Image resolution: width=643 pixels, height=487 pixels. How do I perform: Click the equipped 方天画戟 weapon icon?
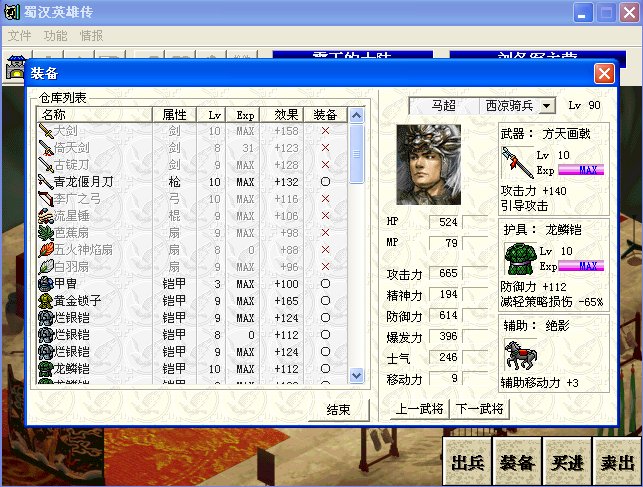(516, 163)
